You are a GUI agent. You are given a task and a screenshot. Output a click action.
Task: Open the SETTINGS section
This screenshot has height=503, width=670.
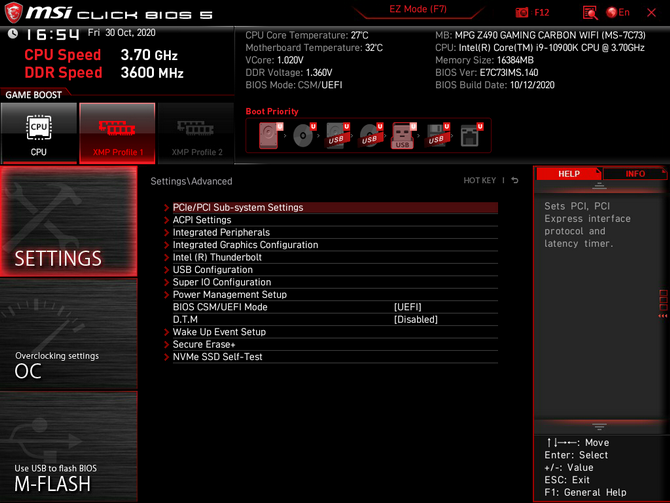[x=69, y=221]
